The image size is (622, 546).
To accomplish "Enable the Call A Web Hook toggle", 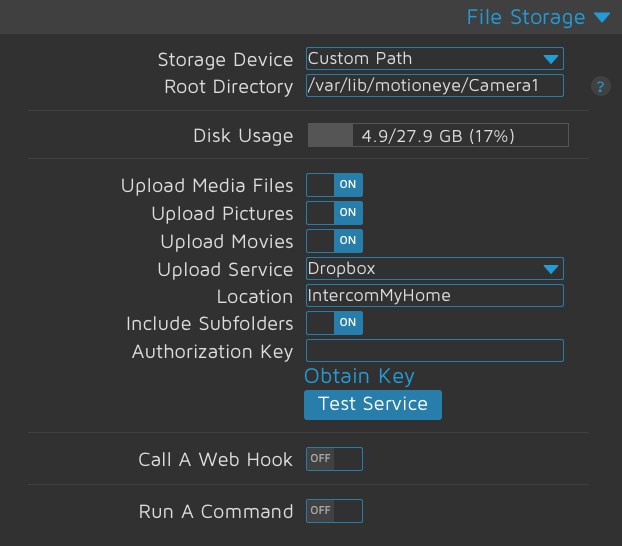I will (334, 459).
